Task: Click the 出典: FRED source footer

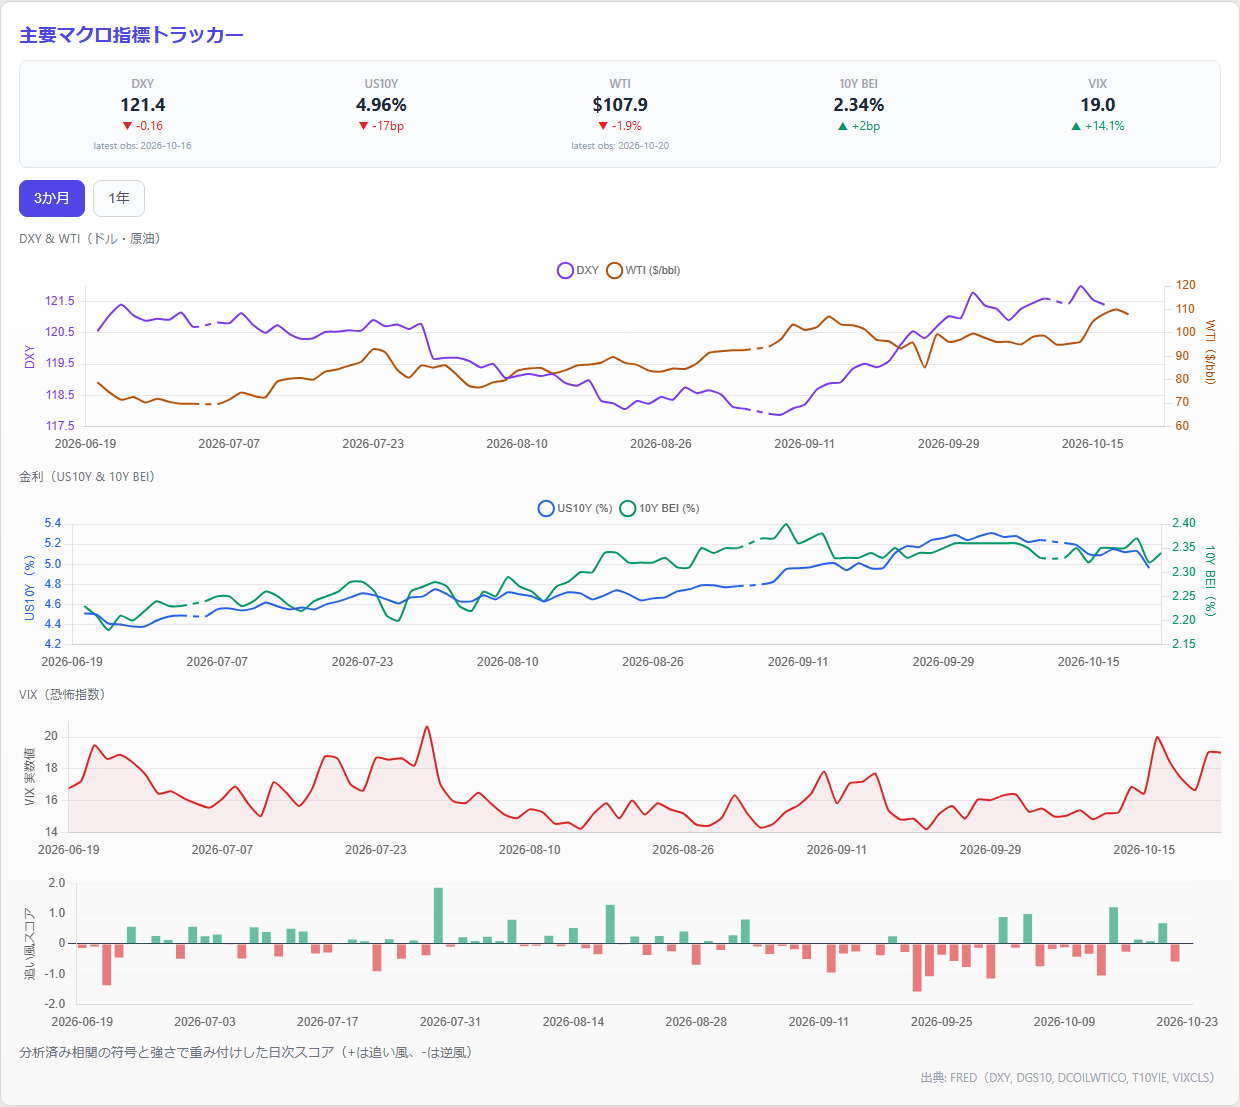Action: pyautogui.click(x=1067, y=1077)
